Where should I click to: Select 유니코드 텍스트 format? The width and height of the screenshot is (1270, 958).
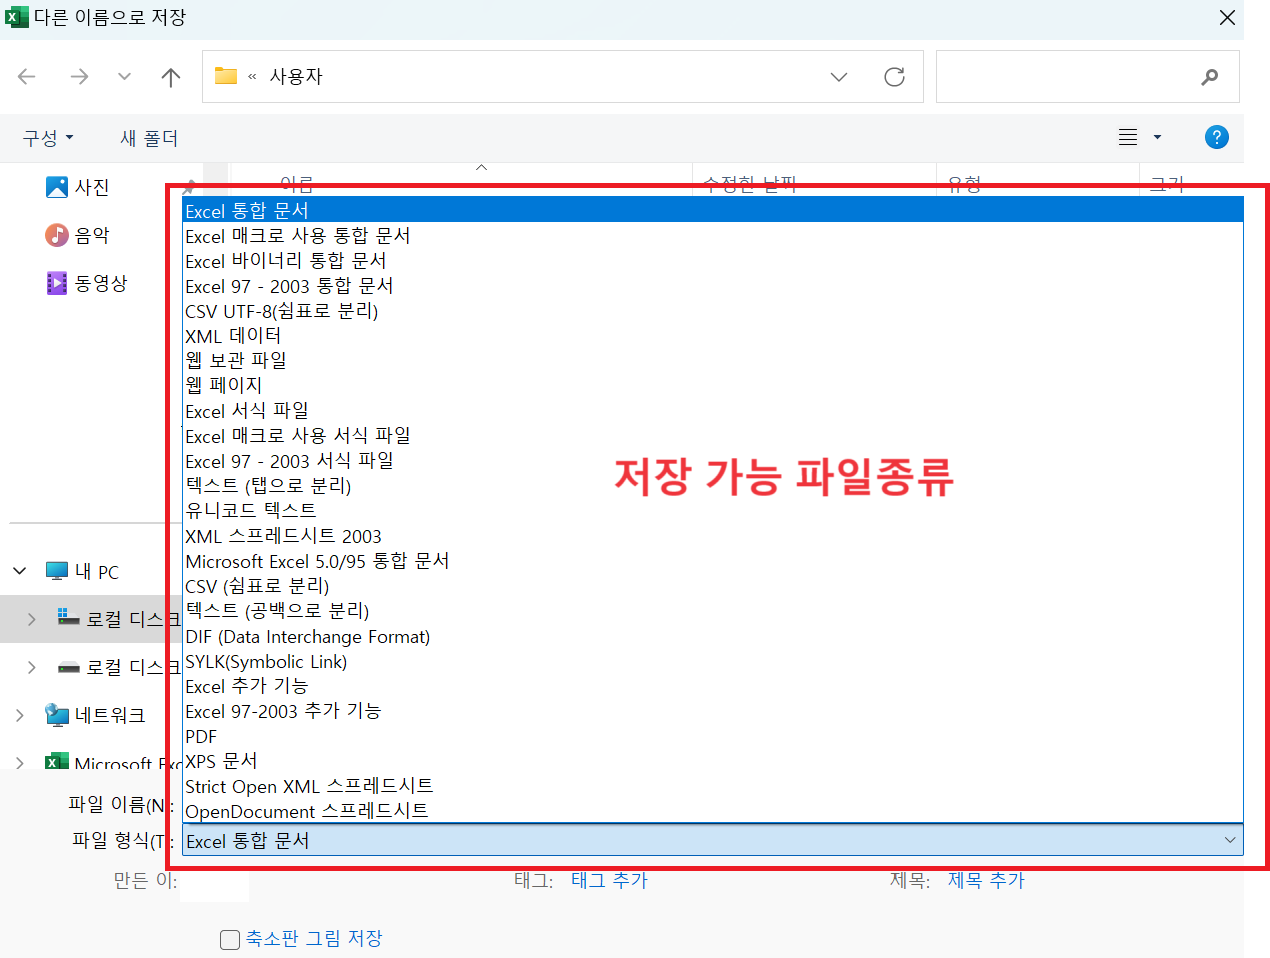tap(713, 510)
